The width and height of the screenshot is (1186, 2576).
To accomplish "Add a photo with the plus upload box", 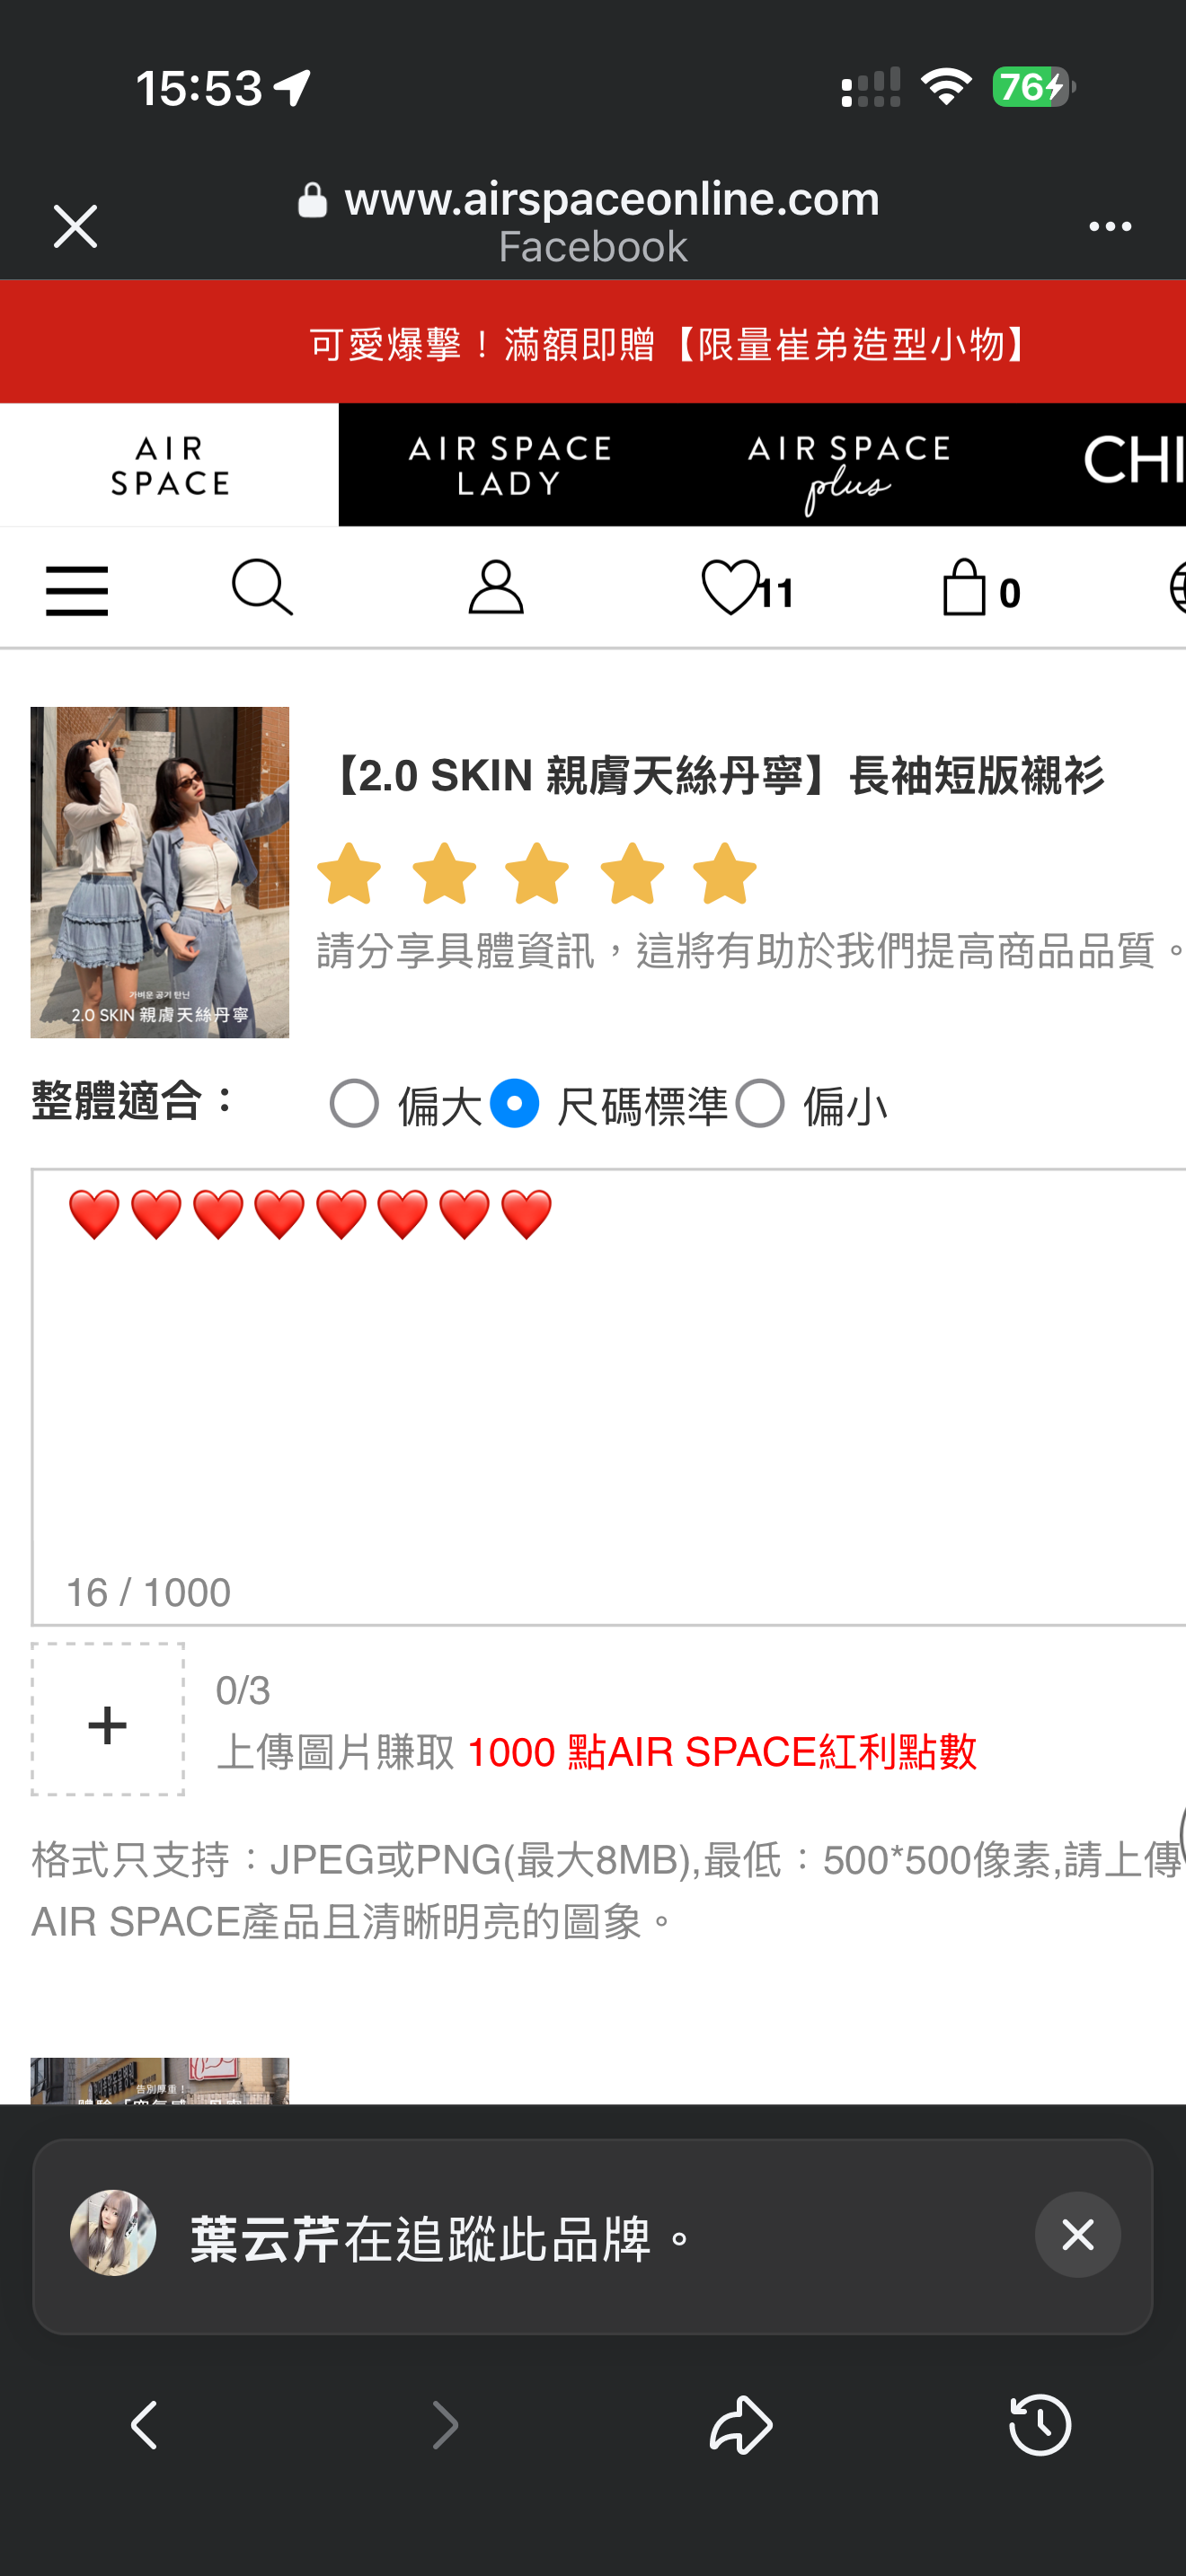I will click(x=108, y=1720).
